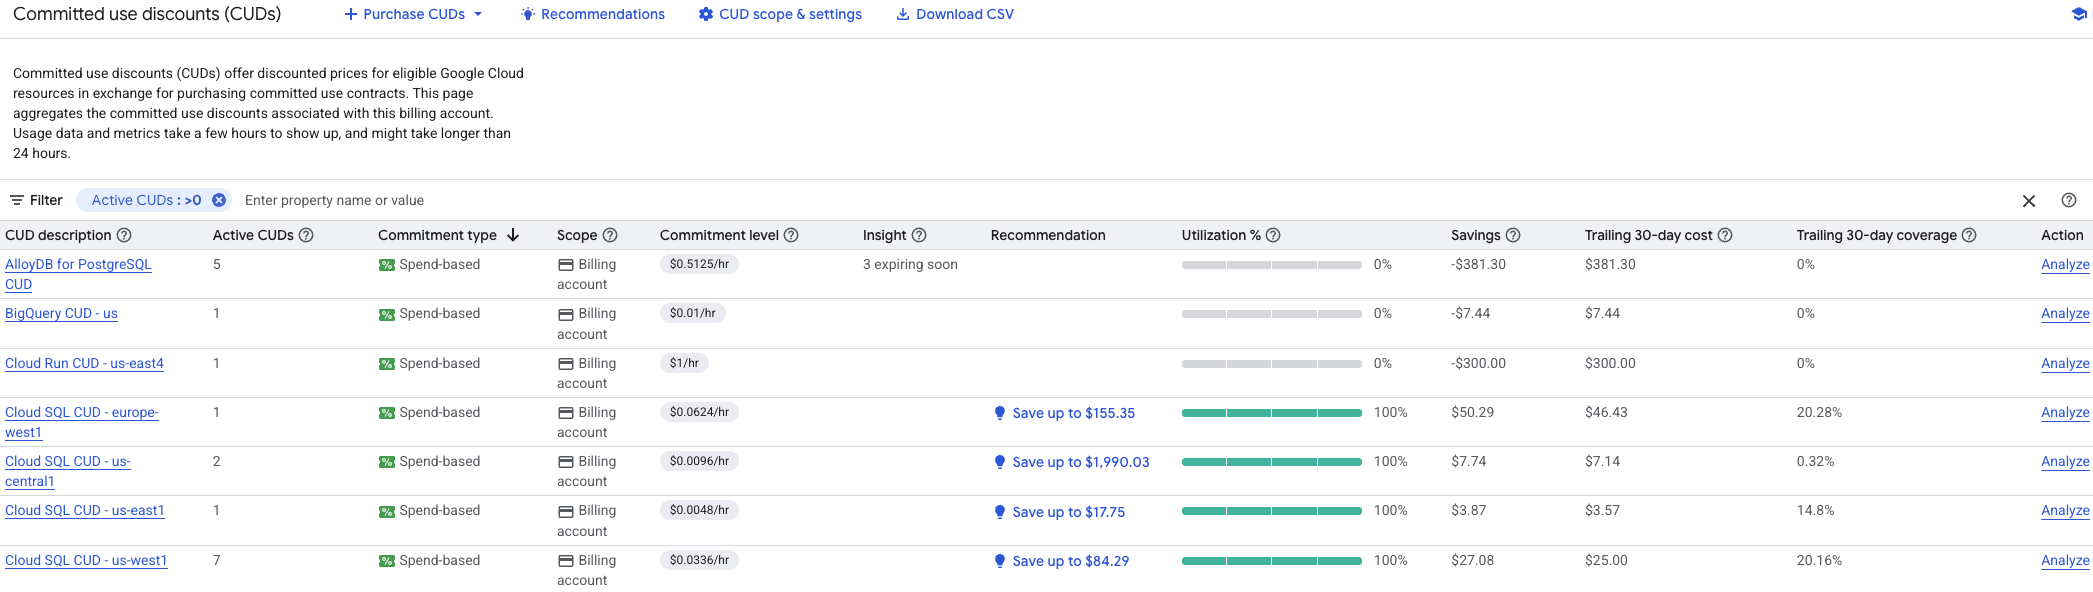2093x592 pixels.
Task: Click the Spend-based icon in AlloyDB row
Action: (x=386, y=265)
